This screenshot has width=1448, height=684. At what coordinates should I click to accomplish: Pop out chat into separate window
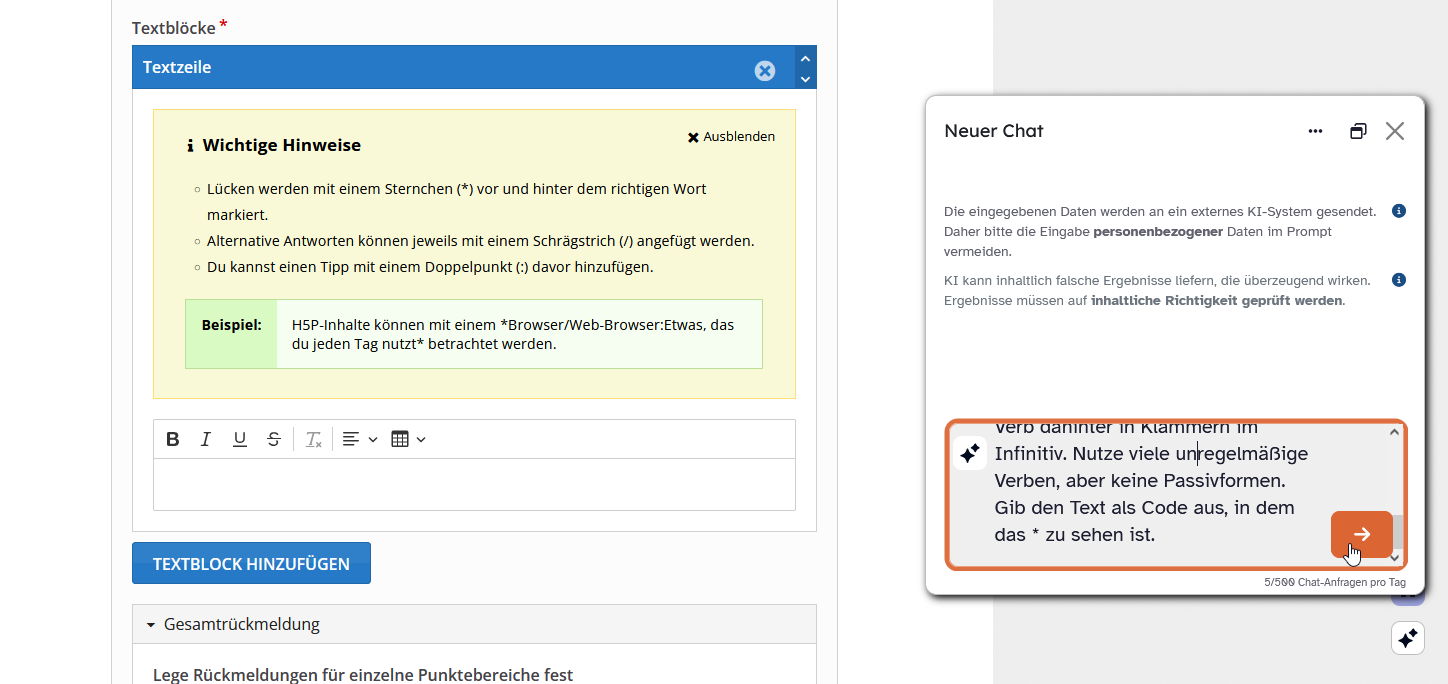(1357, 131)
